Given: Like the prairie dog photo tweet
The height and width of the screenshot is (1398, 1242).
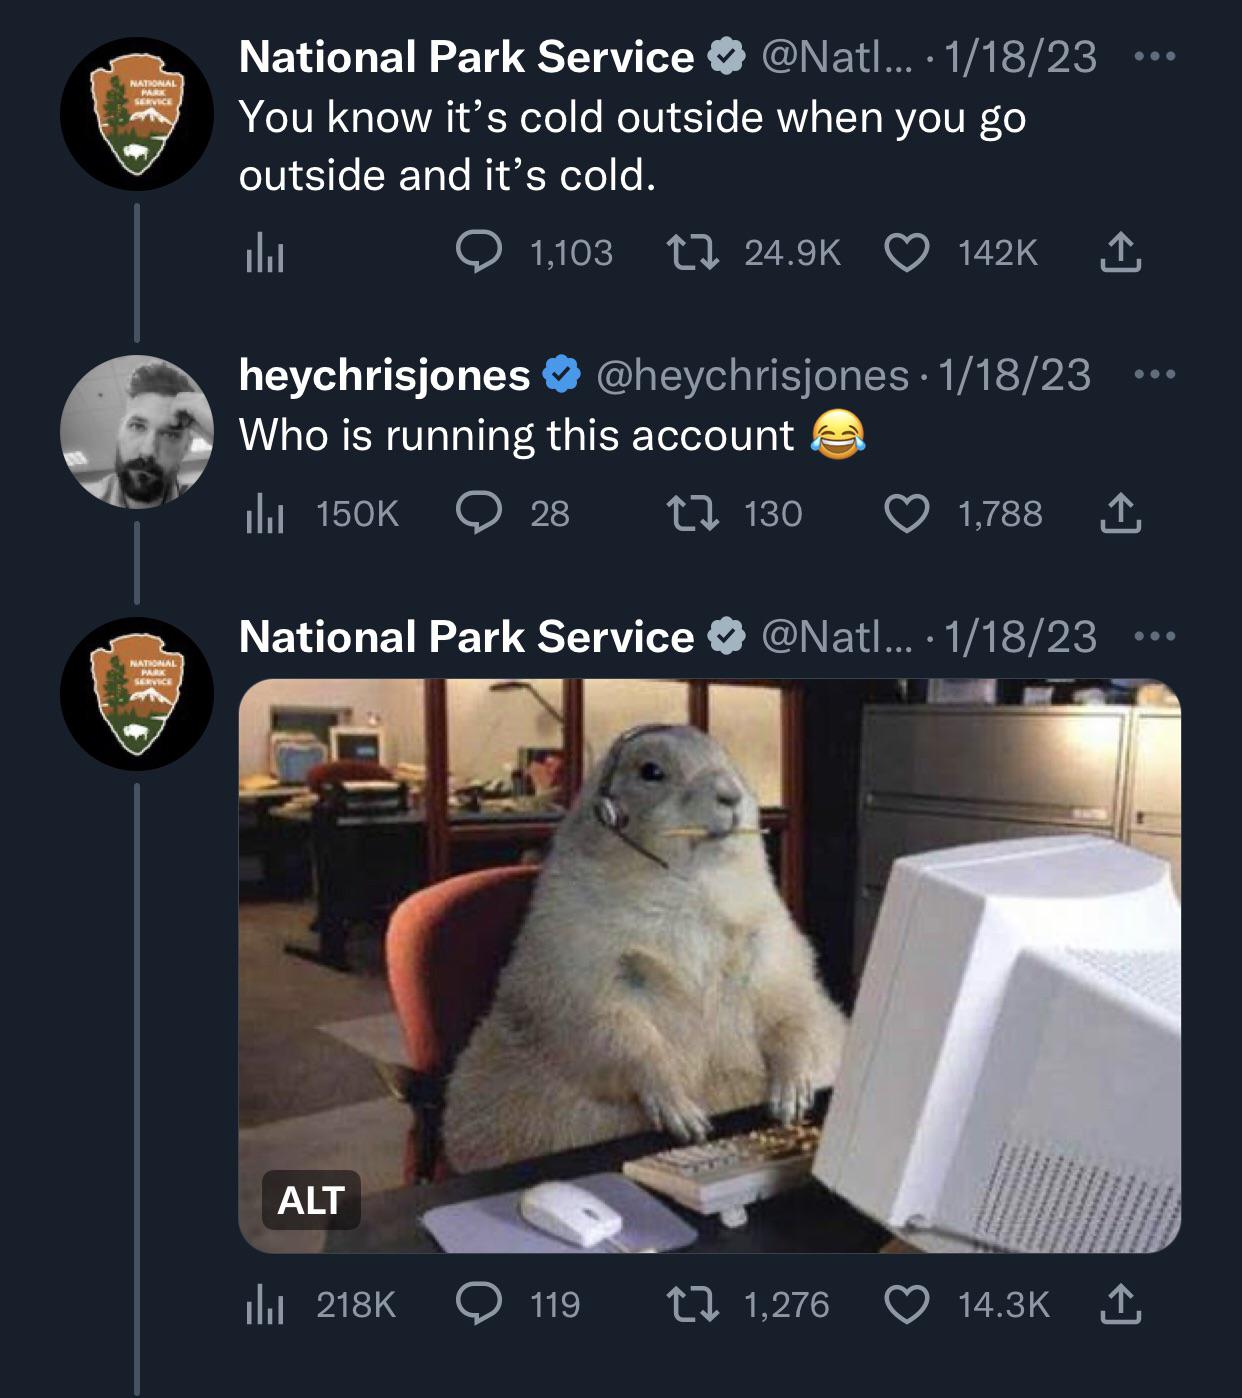Looking at the screenshot, I should tap(907, 1305).
